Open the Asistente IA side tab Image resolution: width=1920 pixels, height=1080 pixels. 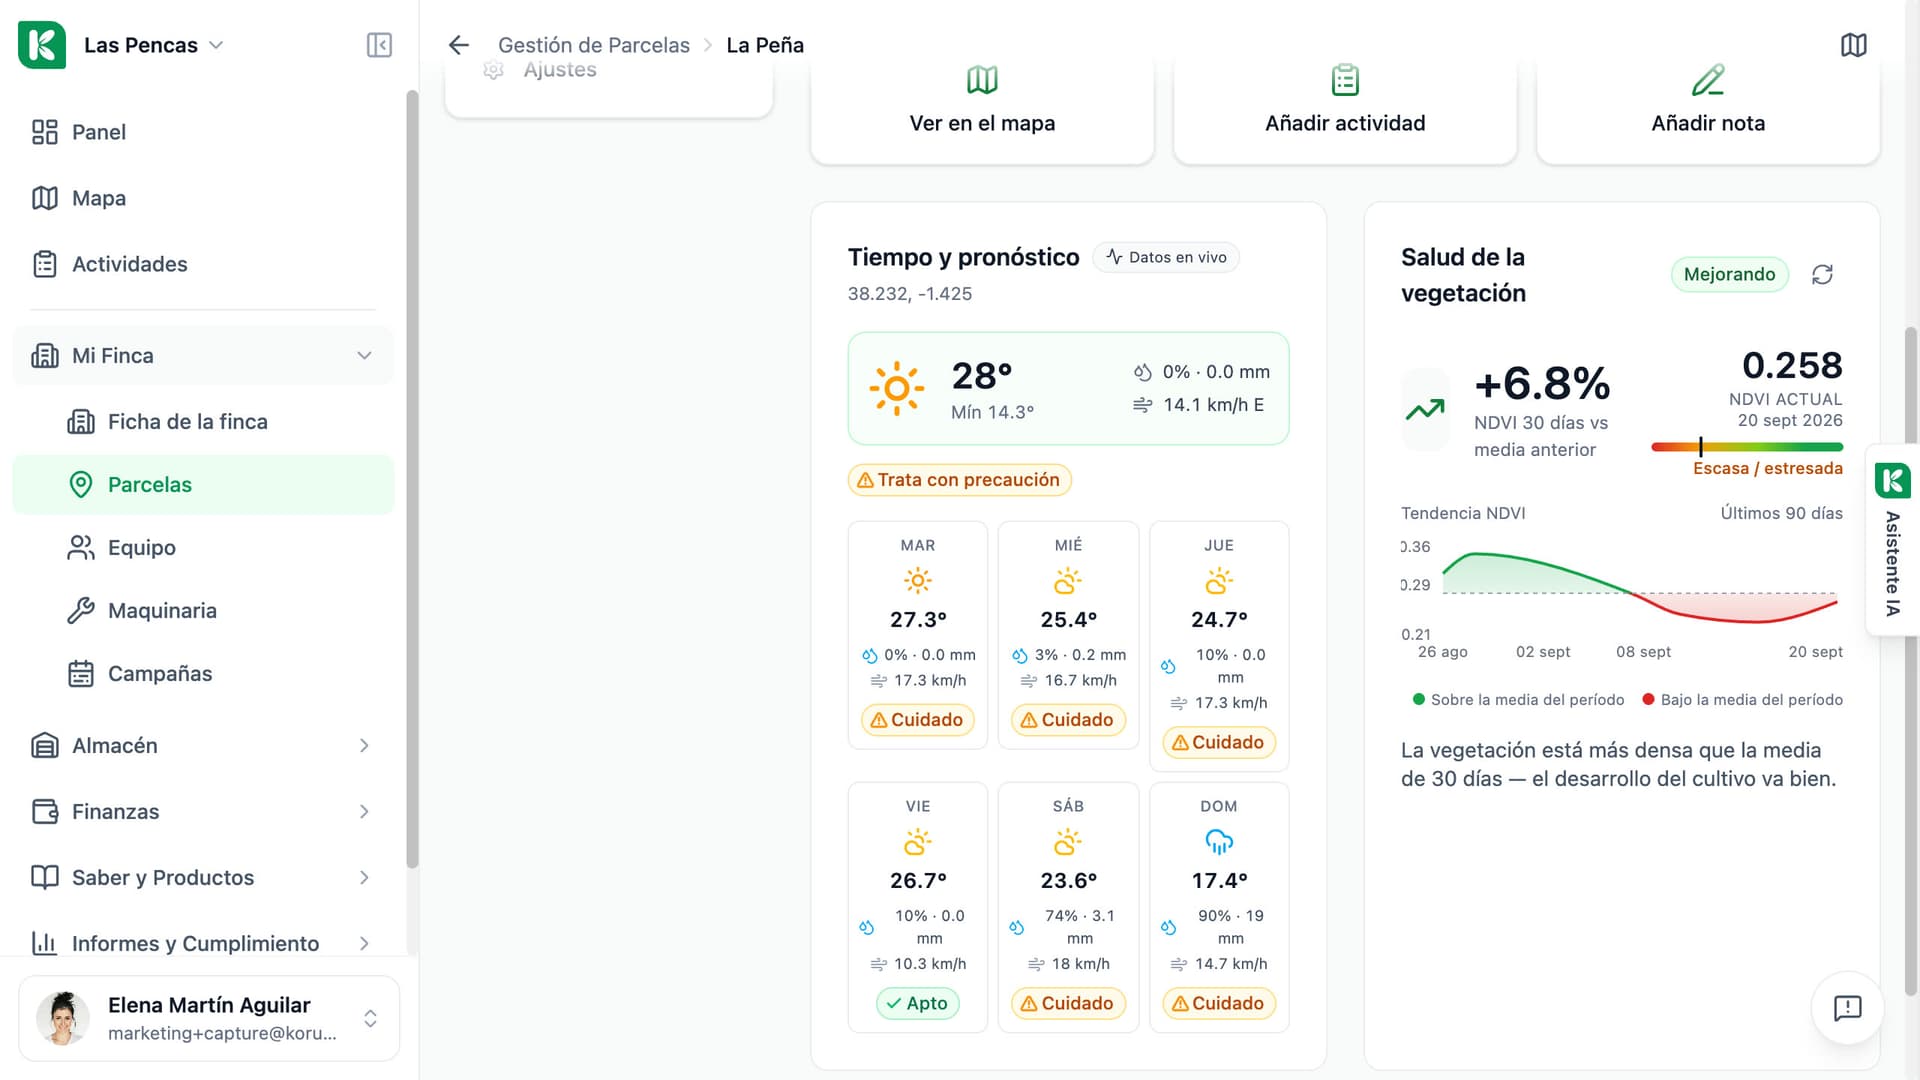pos(1893,540)
